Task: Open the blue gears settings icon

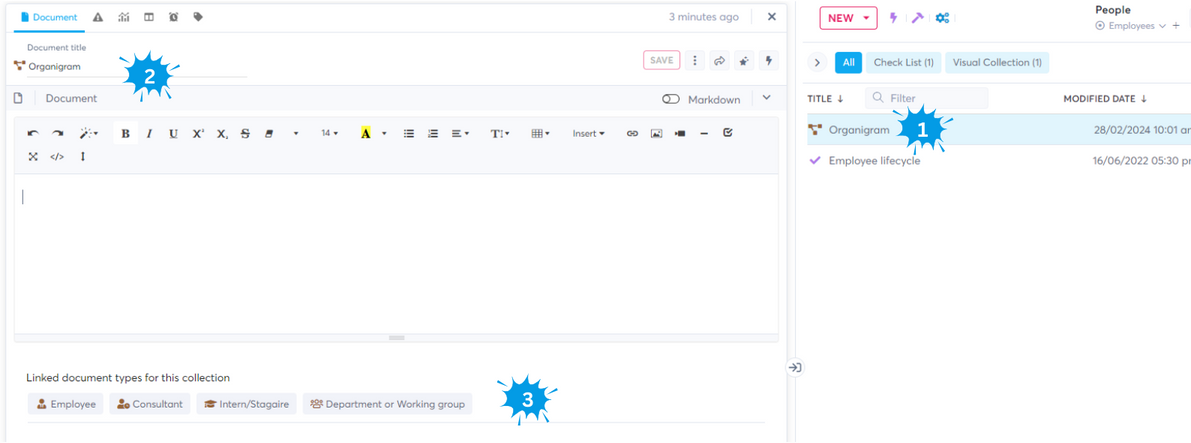Action: [x=942, y=18]
